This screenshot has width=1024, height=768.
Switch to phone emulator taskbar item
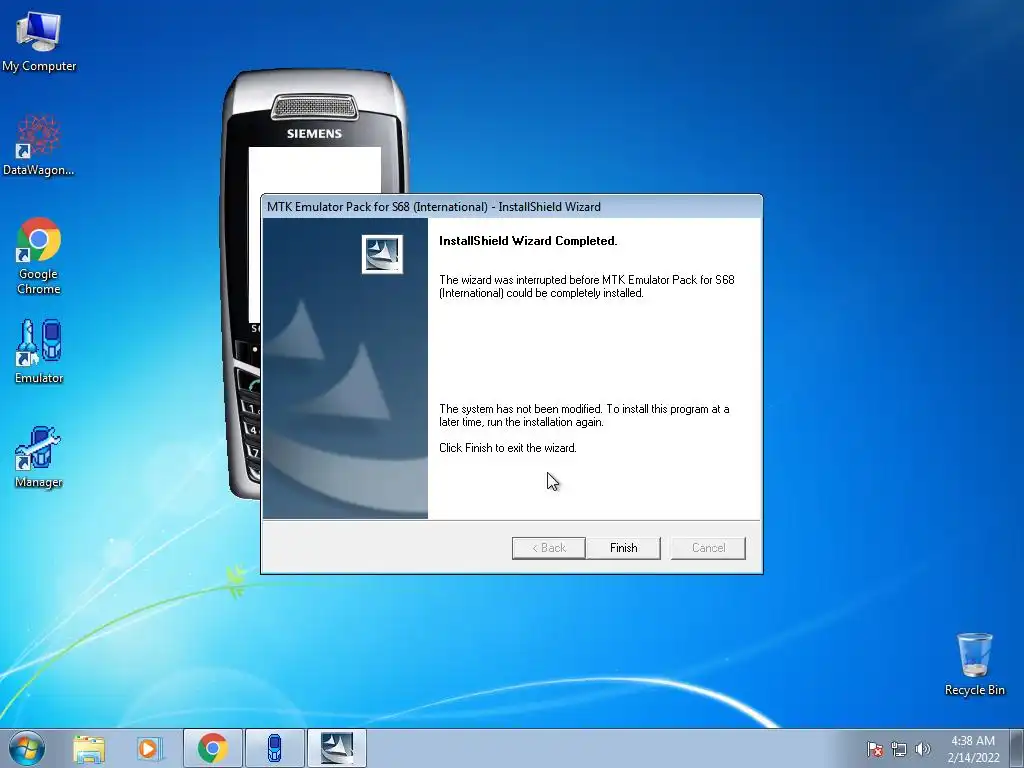coord(274,748)
